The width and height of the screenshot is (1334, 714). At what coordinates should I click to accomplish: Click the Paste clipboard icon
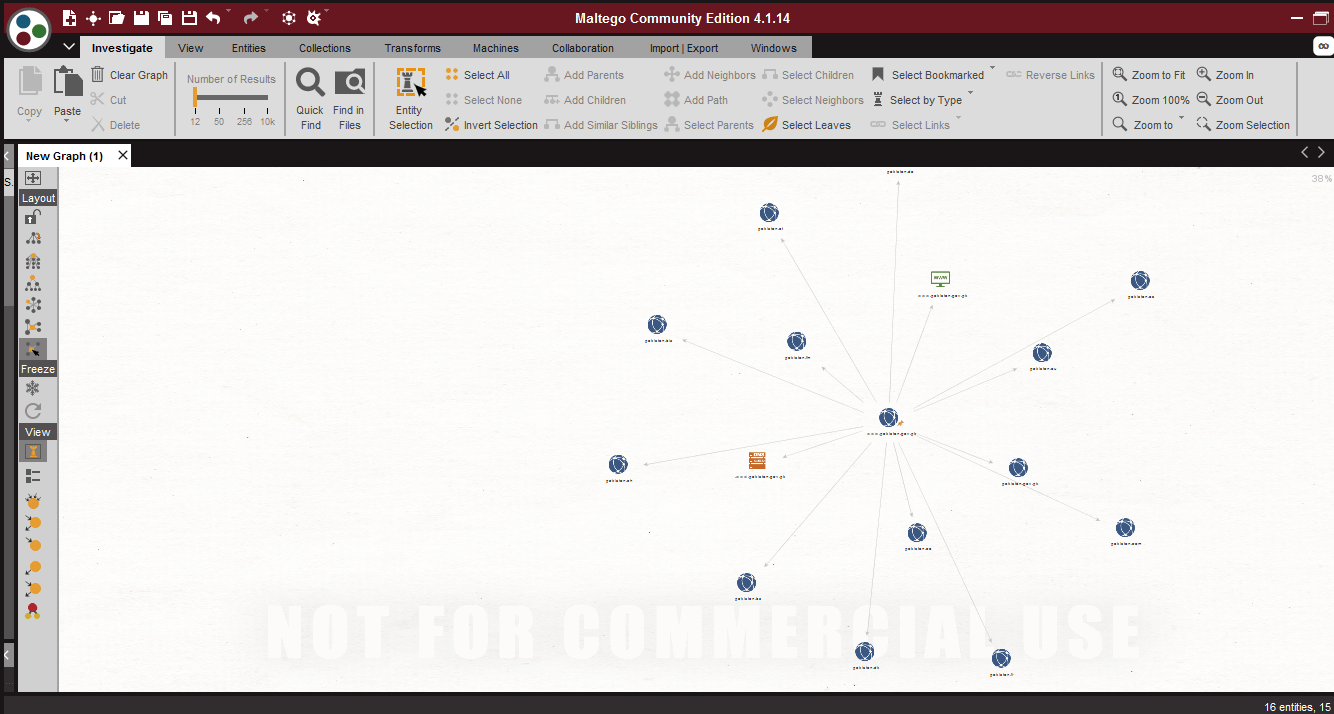click(67, 83)
